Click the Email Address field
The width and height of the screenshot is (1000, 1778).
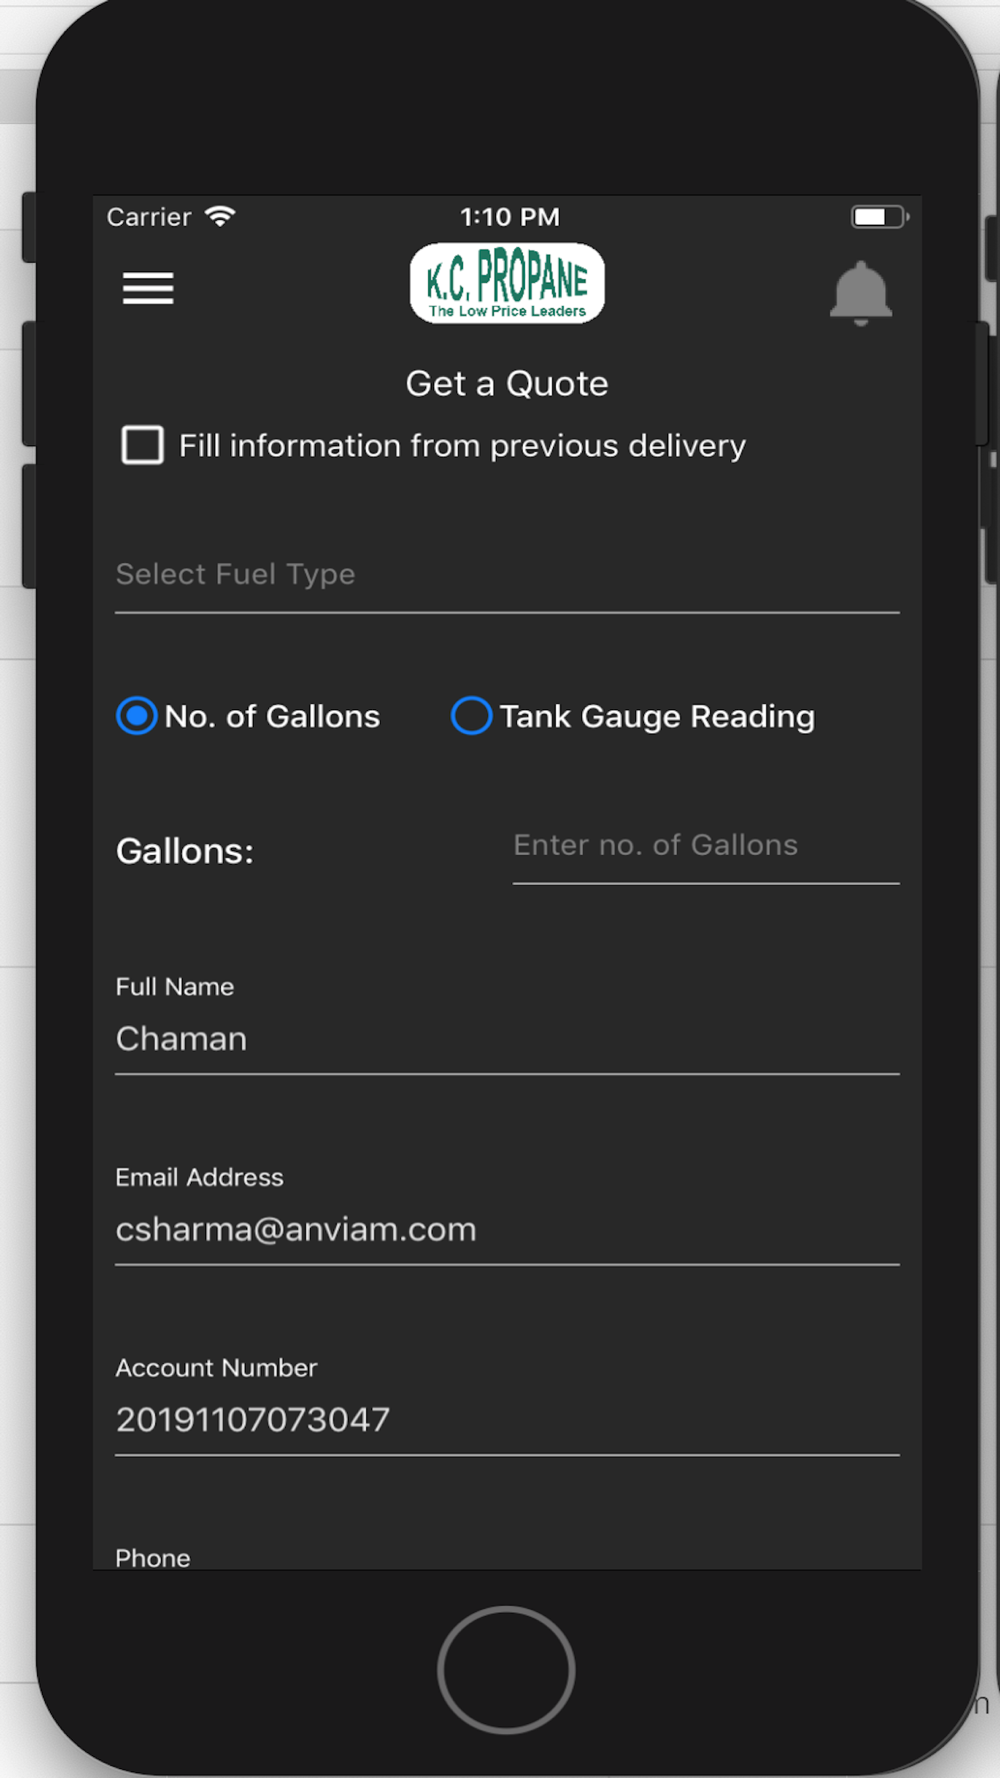(x=507, y=1229)
